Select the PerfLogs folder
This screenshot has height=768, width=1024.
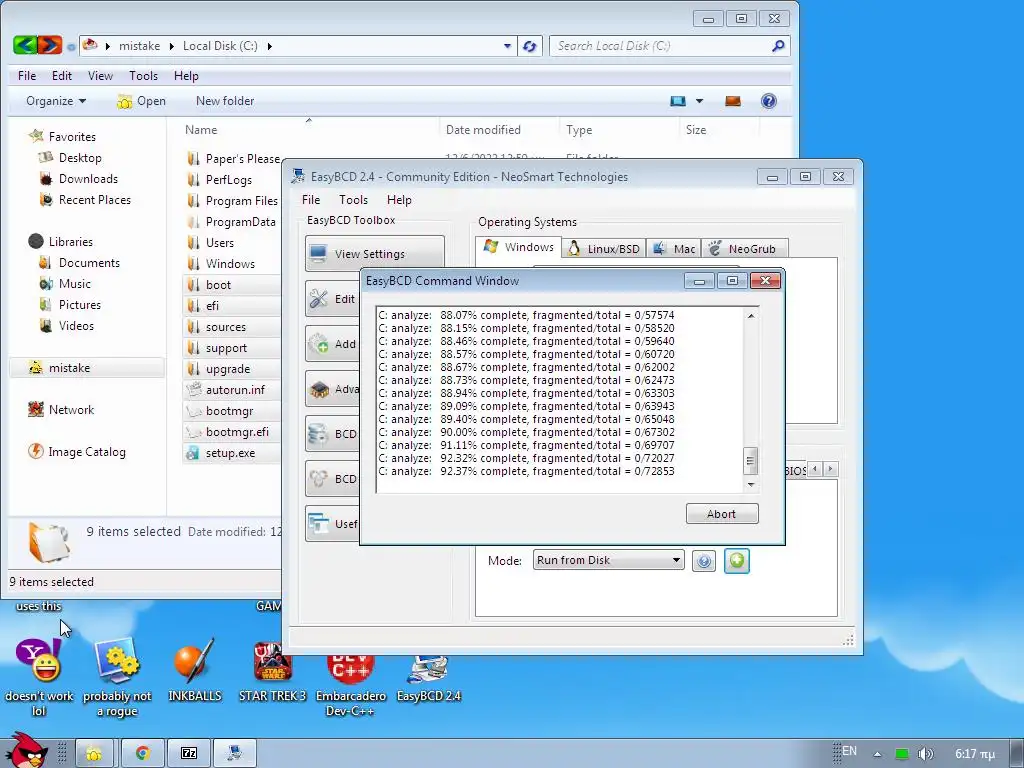tap(229, 180)
